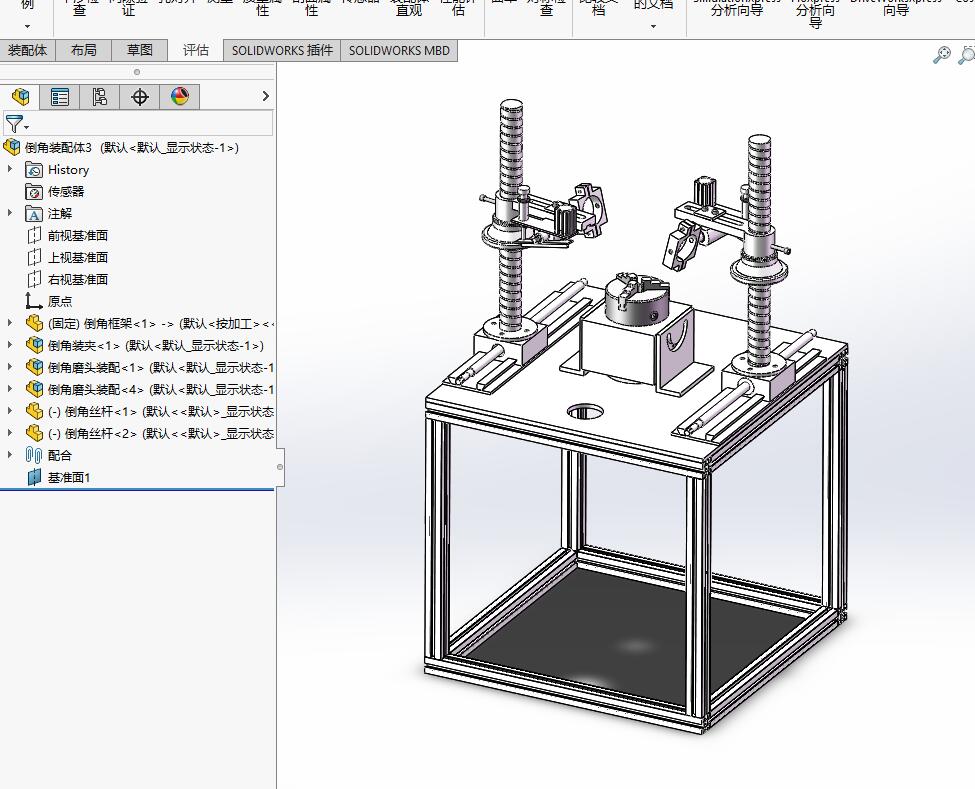
Task: Click the 上视基准面 plane icon
Action: [34, 257]
